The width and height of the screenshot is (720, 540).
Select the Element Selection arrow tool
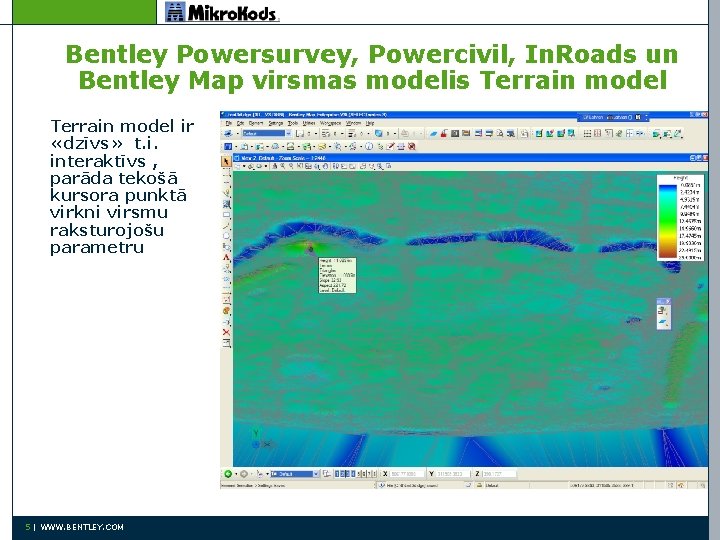[x=226, y=161]
